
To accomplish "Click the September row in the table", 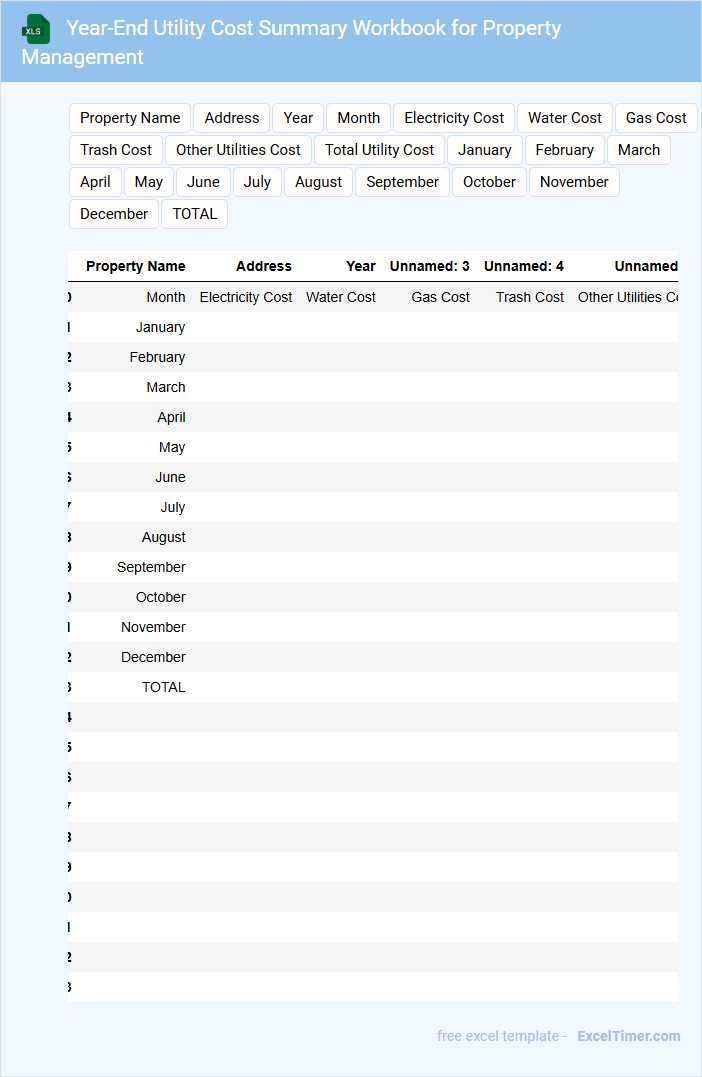I will tap(373, 567).
